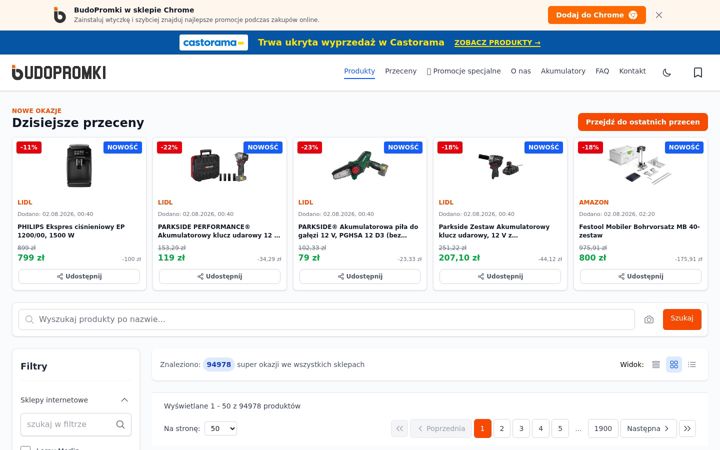Open the Parkside branch saw thumbnail

point(360,166)
